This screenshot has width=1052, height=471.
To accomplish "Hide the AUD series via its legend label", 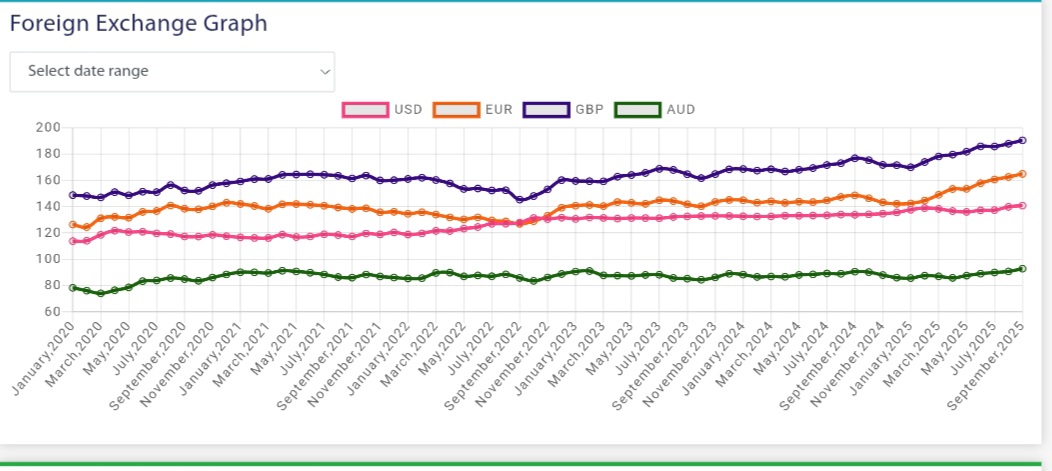I will 680,109.
